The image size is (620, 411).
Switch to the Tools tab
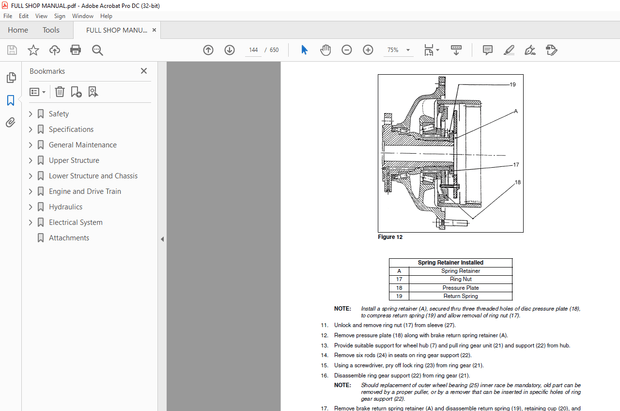(x=51, y=30)
